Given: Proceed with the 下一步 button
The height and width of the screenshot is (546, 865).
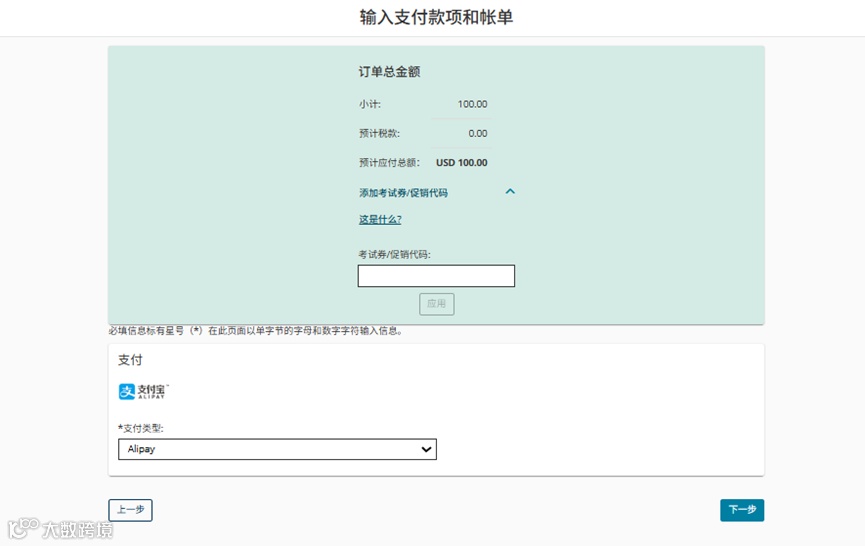Looking at the screenshot, I should click(x=742, y=510).
